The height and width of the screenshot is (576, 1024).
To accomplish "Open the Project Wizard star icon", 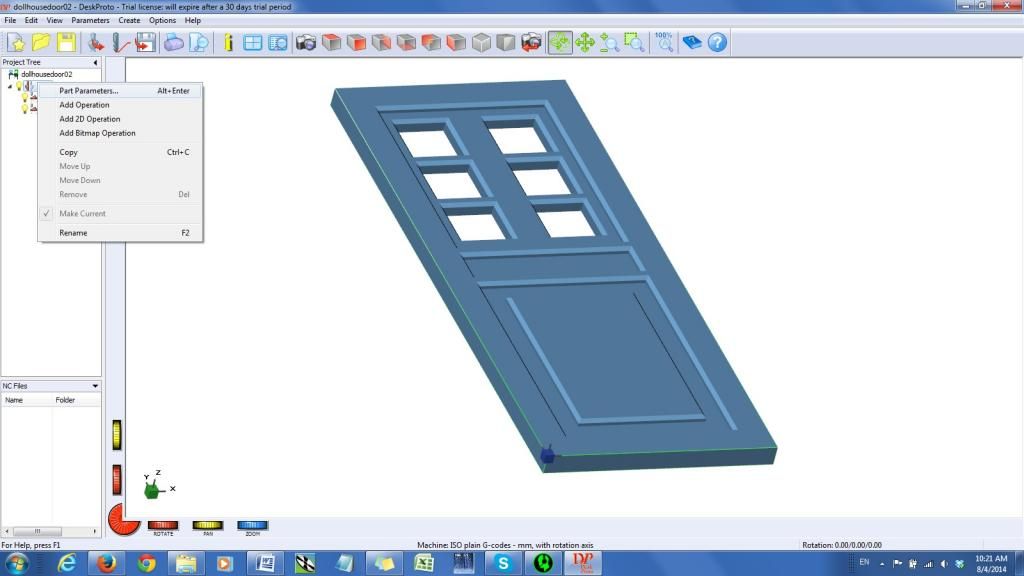I will click(x=18, y=42).
